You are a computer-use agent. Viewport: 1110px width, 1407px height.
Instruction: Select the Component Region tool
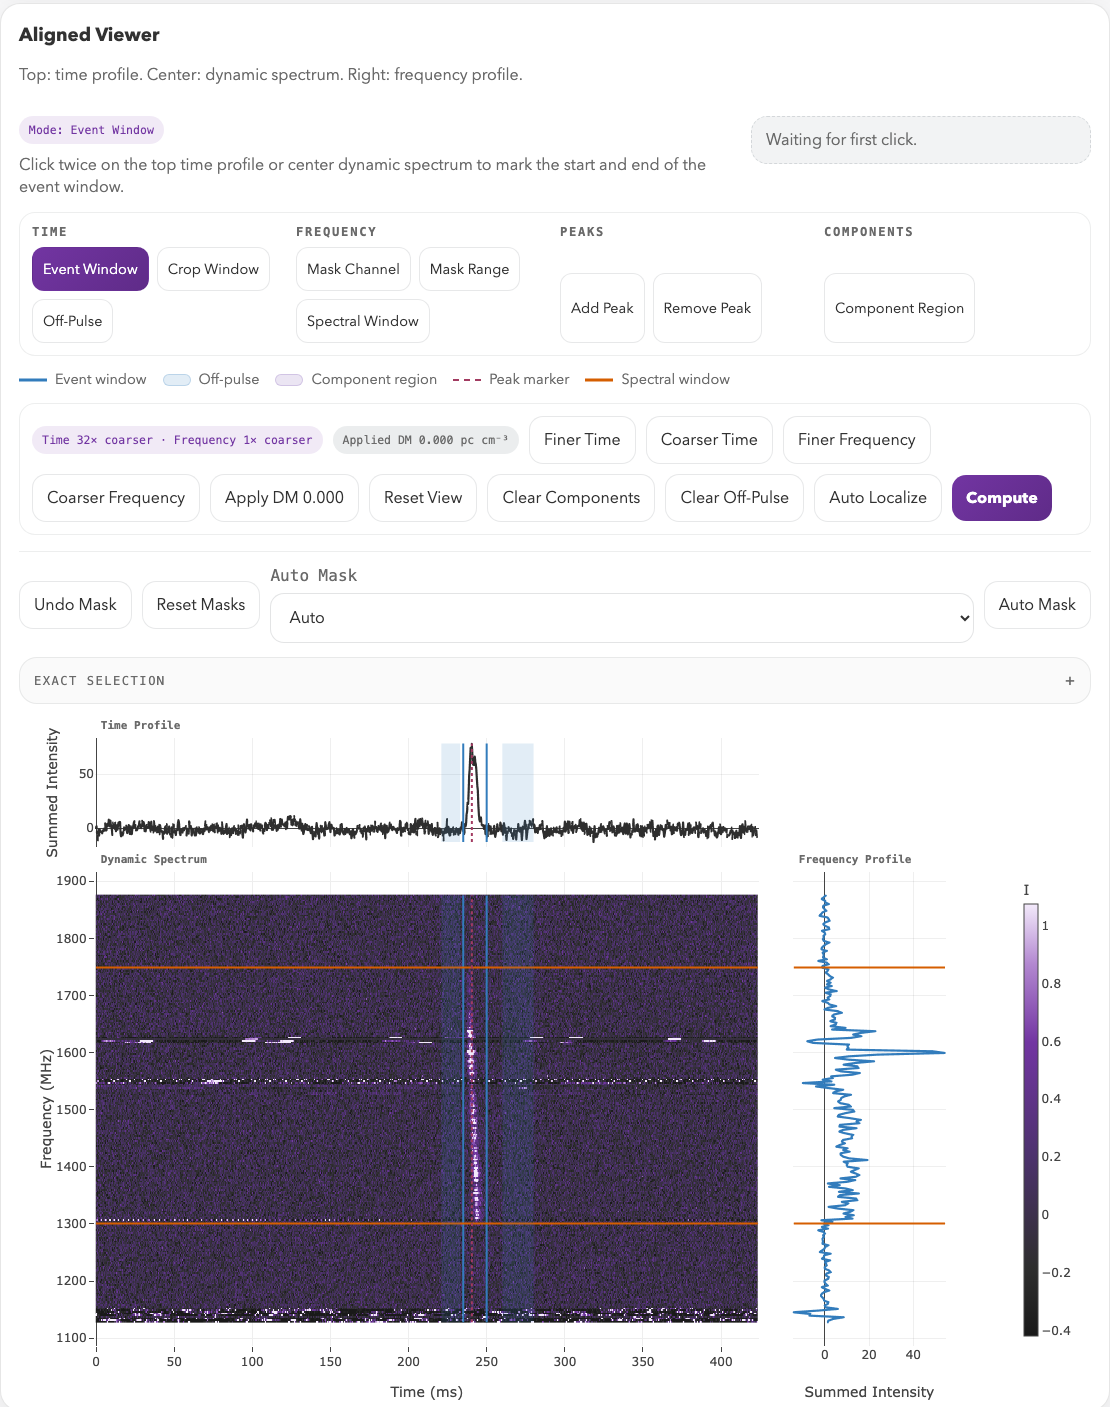pyautogui.click(x=899, y=308)
